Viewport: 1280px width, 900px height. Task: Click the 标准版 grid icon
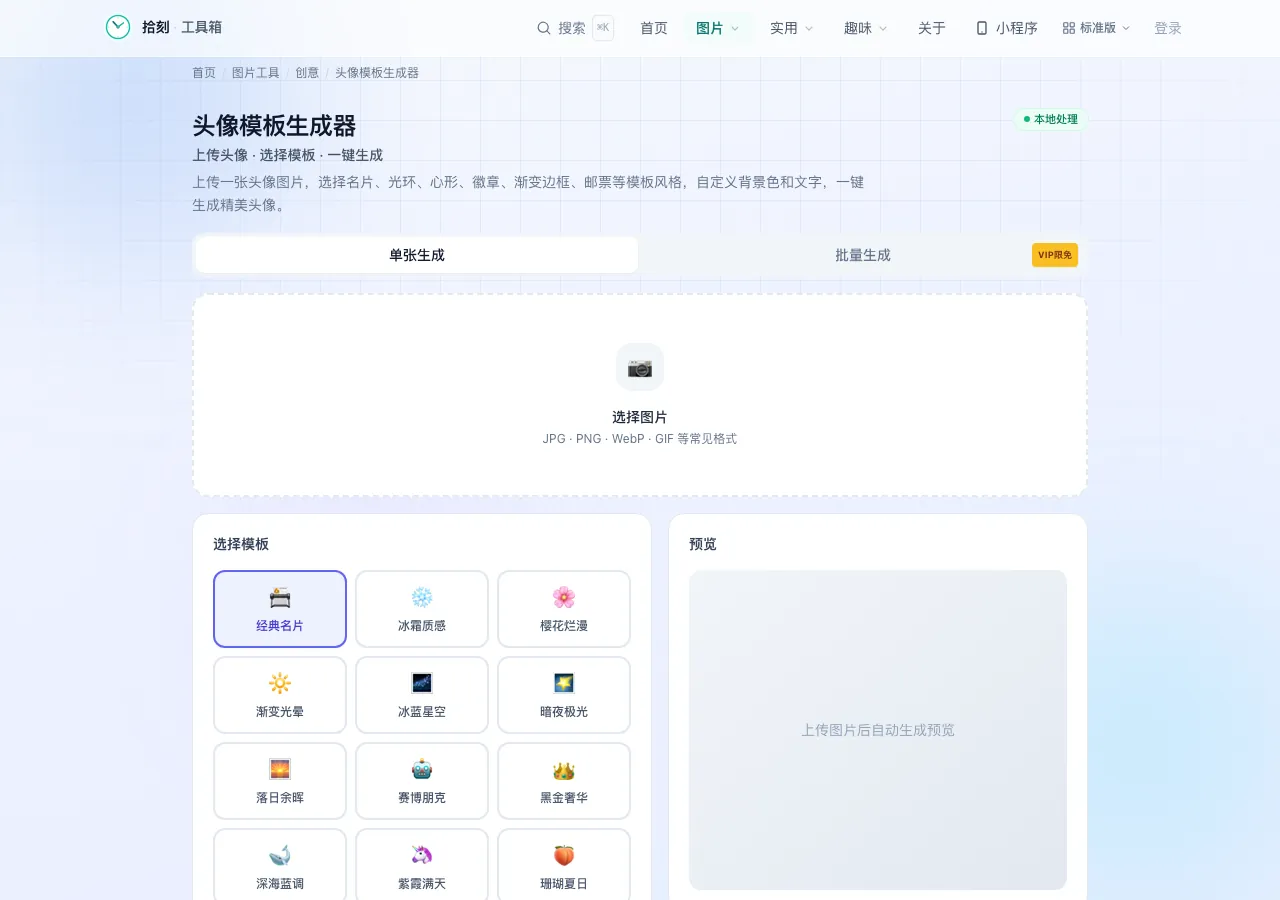coord(1069,28)
